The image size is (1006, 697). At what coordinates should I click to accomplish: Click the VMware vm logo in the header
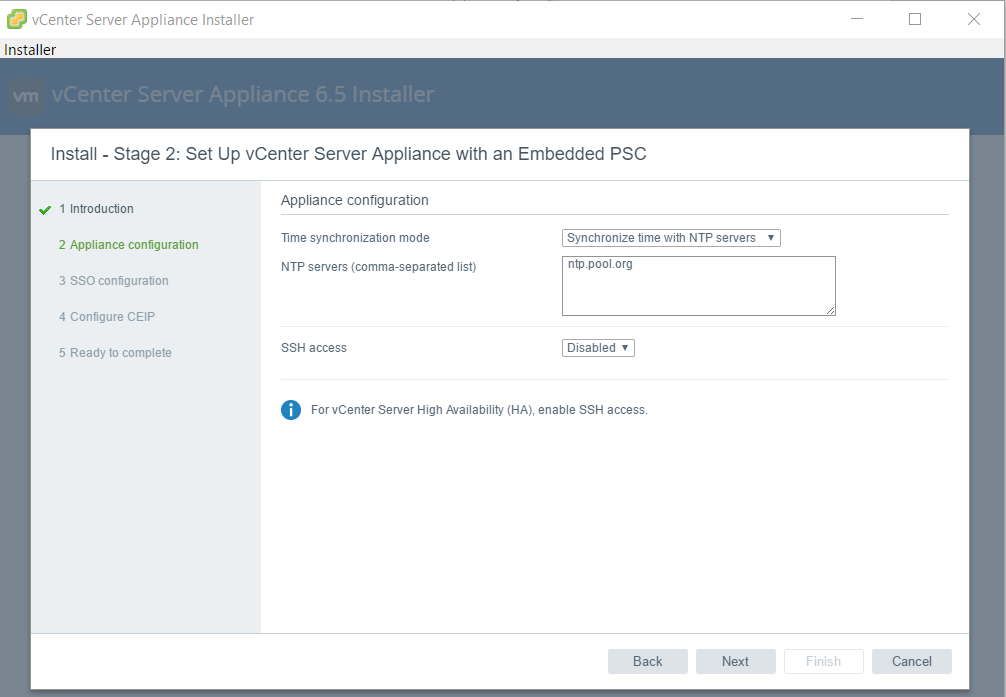pyautogui.click(x=26, y=96)
